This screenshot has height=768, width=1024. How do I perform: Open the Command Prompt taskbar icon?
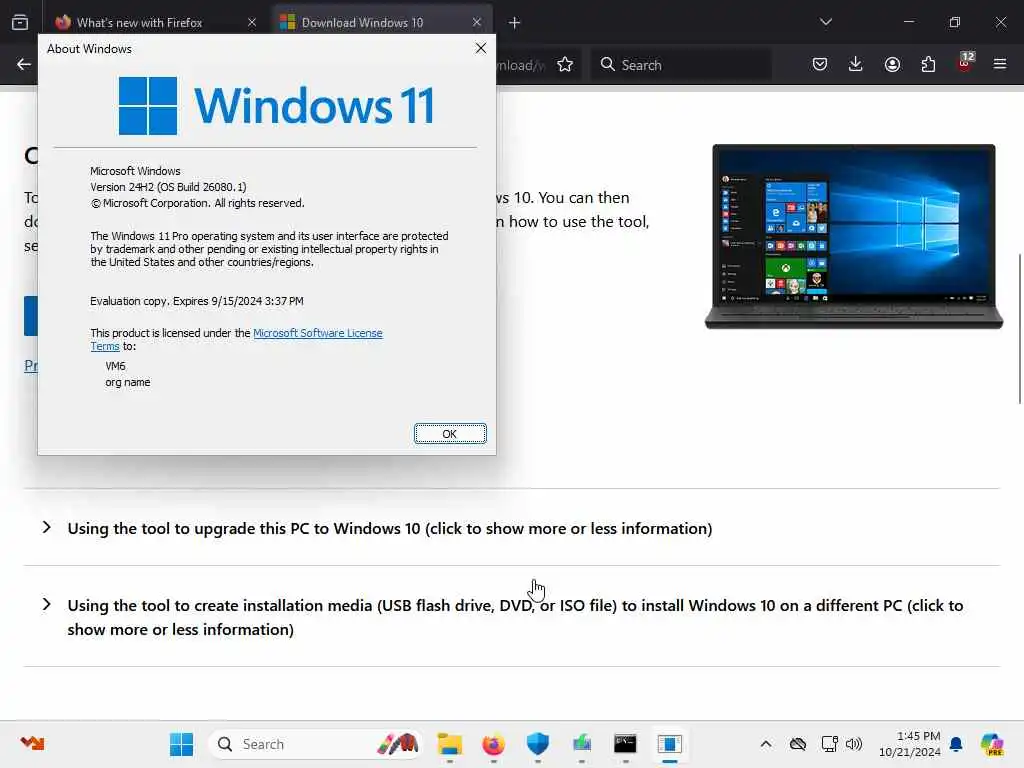tap(625, 744)
